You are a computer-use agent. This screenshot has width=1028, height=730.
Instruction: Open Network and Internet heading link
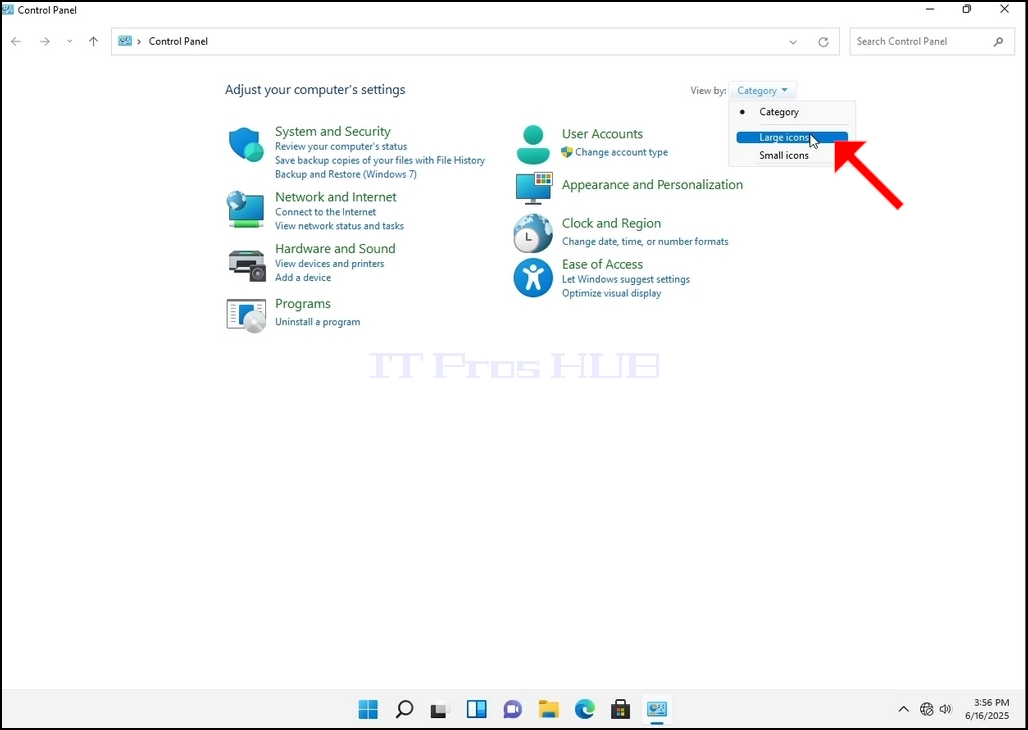coord(336,197)
